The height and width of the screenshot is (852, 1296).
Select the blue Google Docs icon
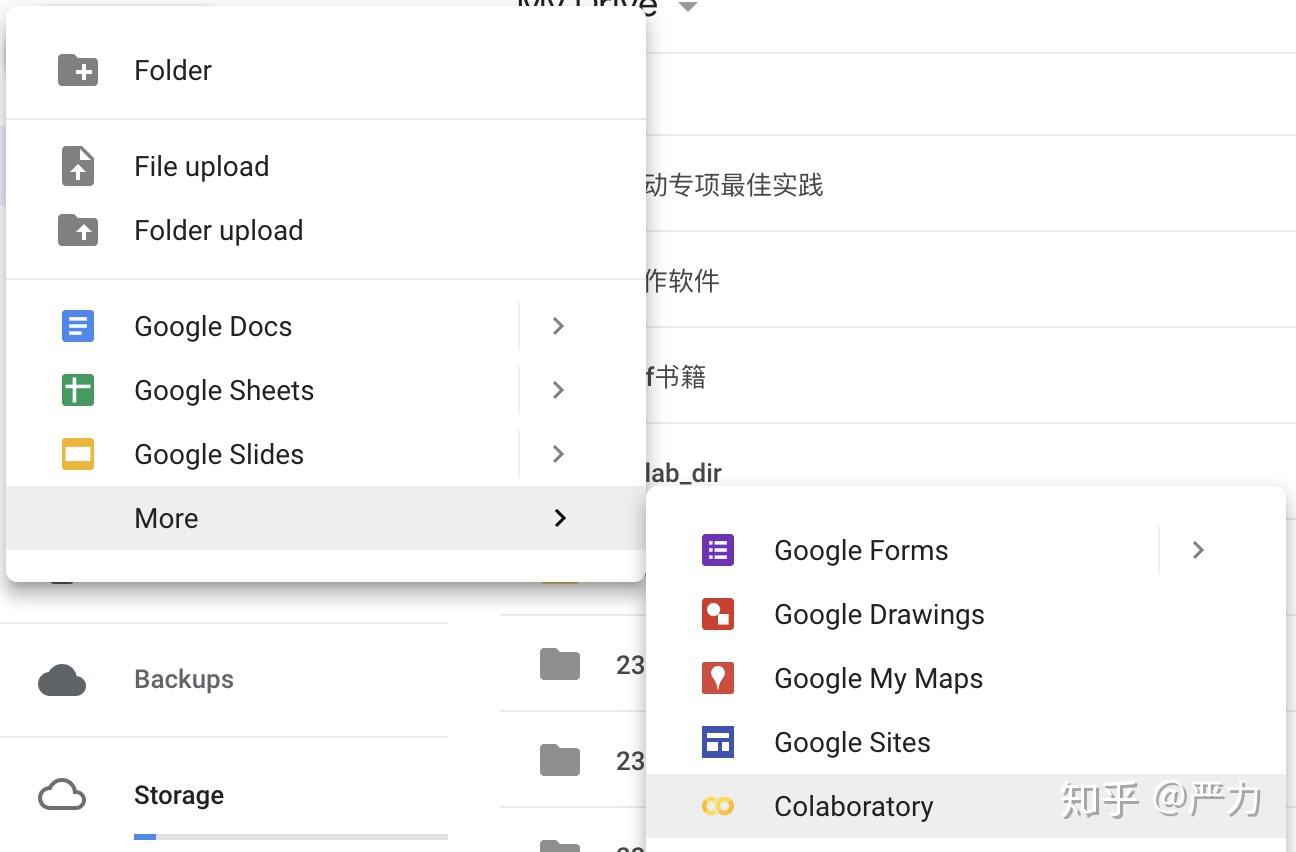tap(78, 326)
